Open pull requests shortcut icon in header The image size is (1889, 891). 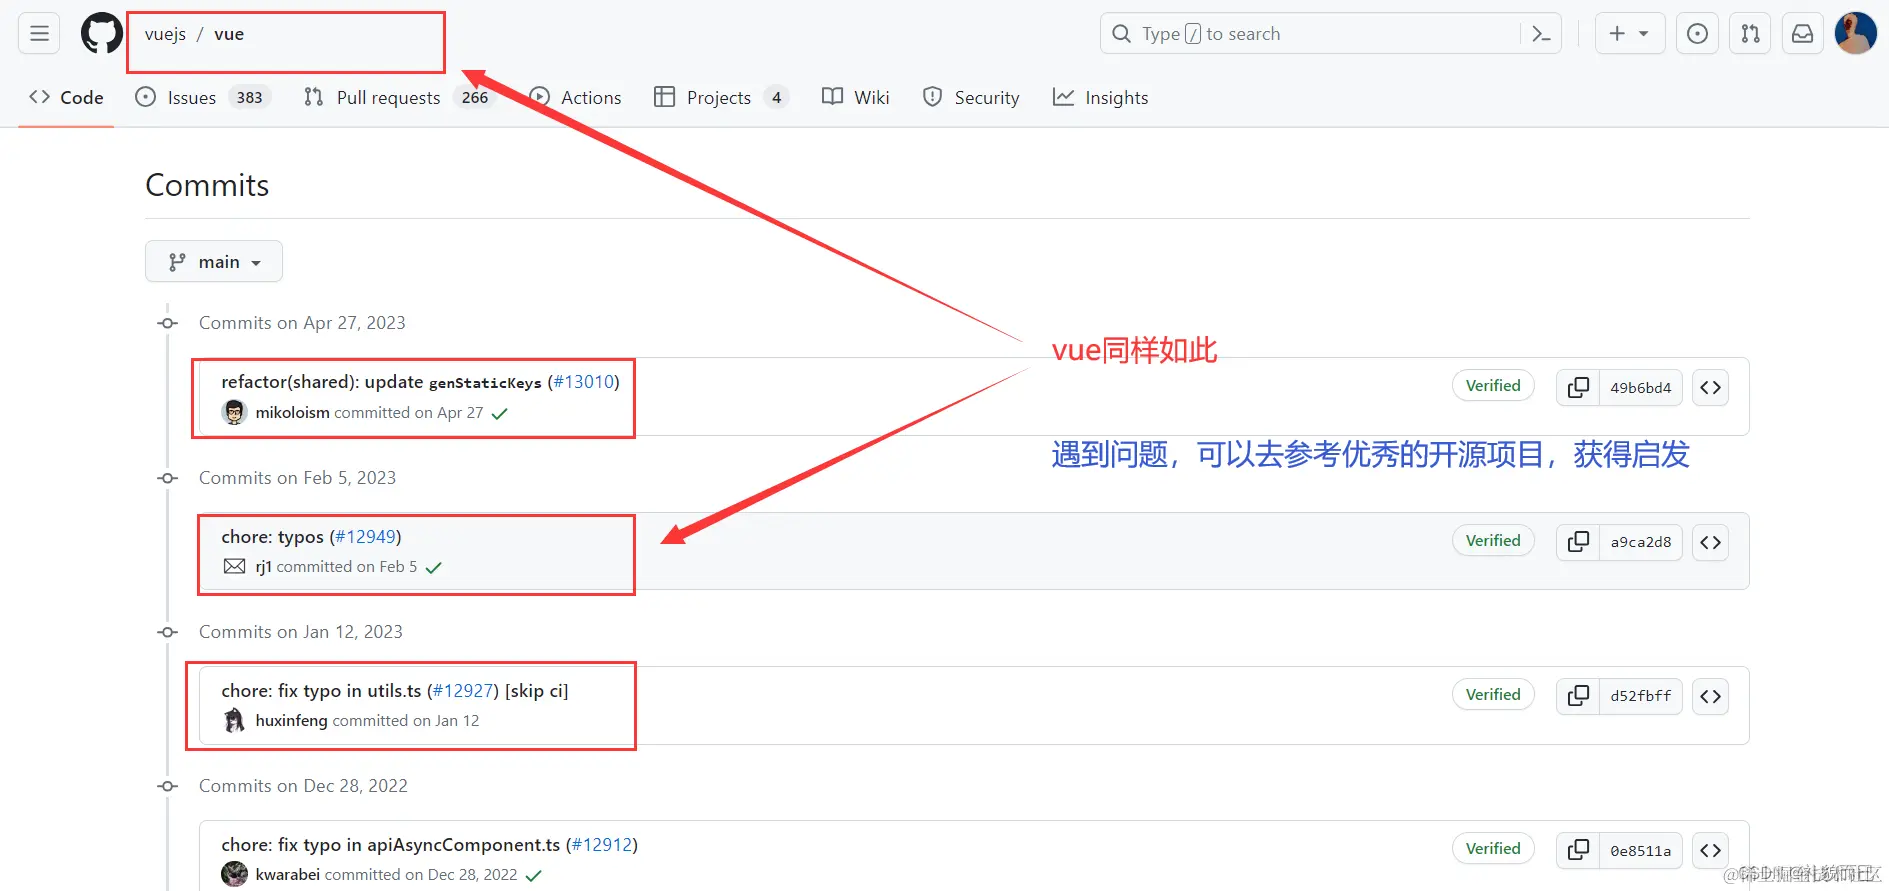pos(1750,34)
